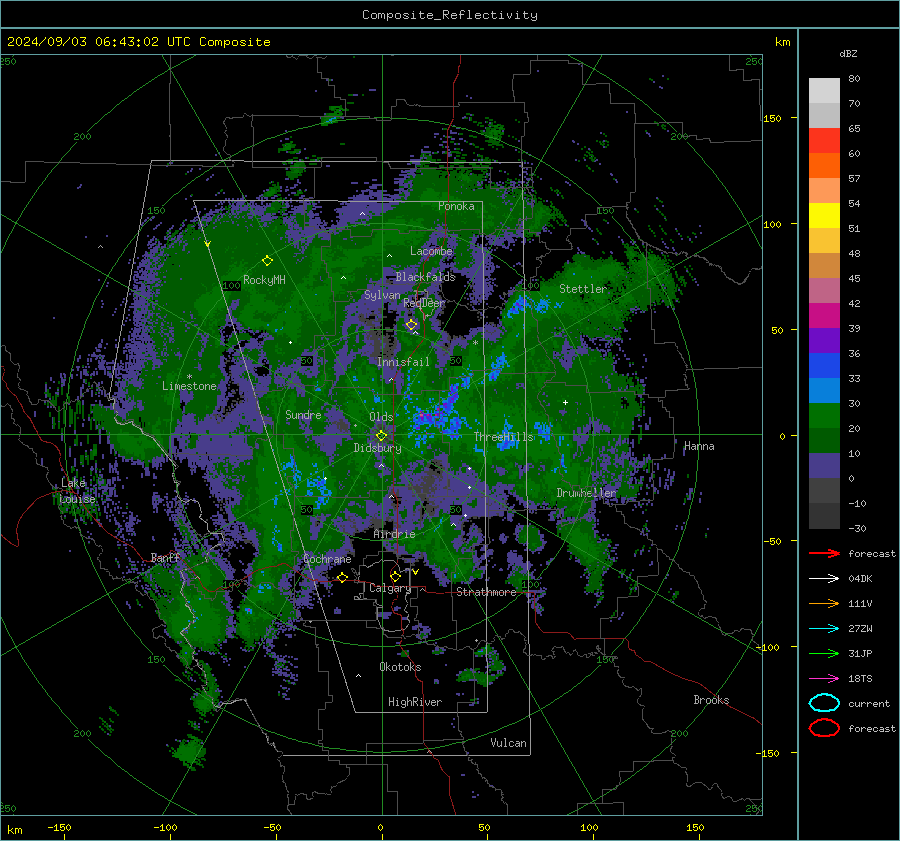Click the Ponoka city label
The height and width of the screenshot is (841, 900).
pos(456,206)
